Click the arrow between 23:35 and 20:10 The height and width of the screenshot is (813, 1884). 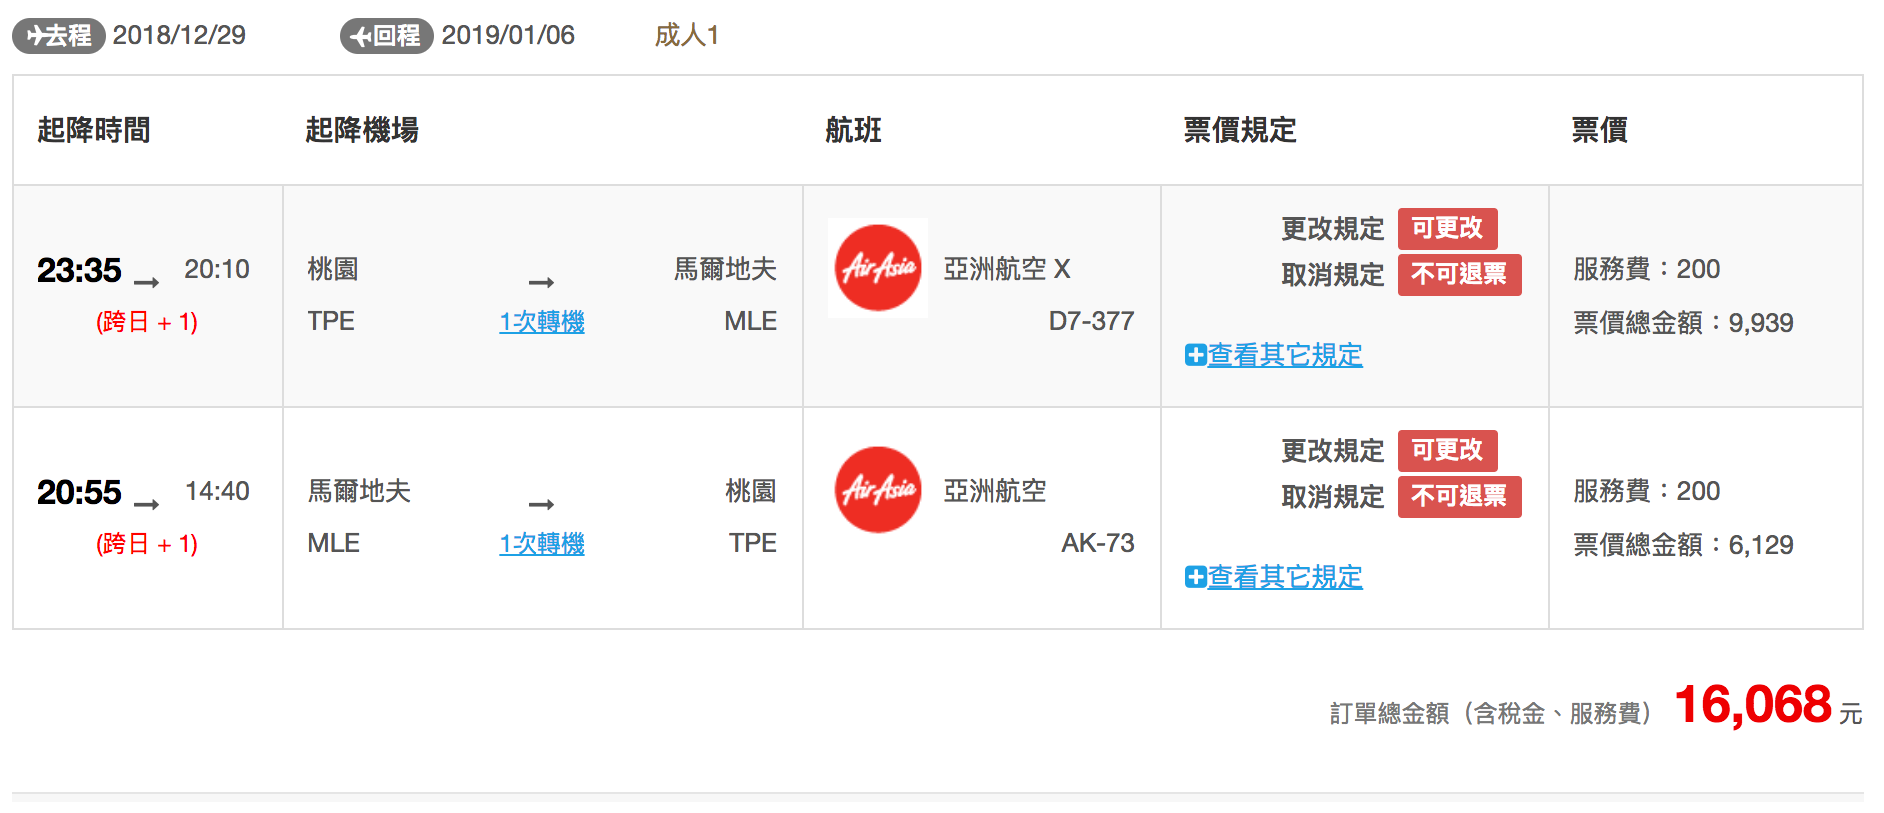[x=147, y=282]
